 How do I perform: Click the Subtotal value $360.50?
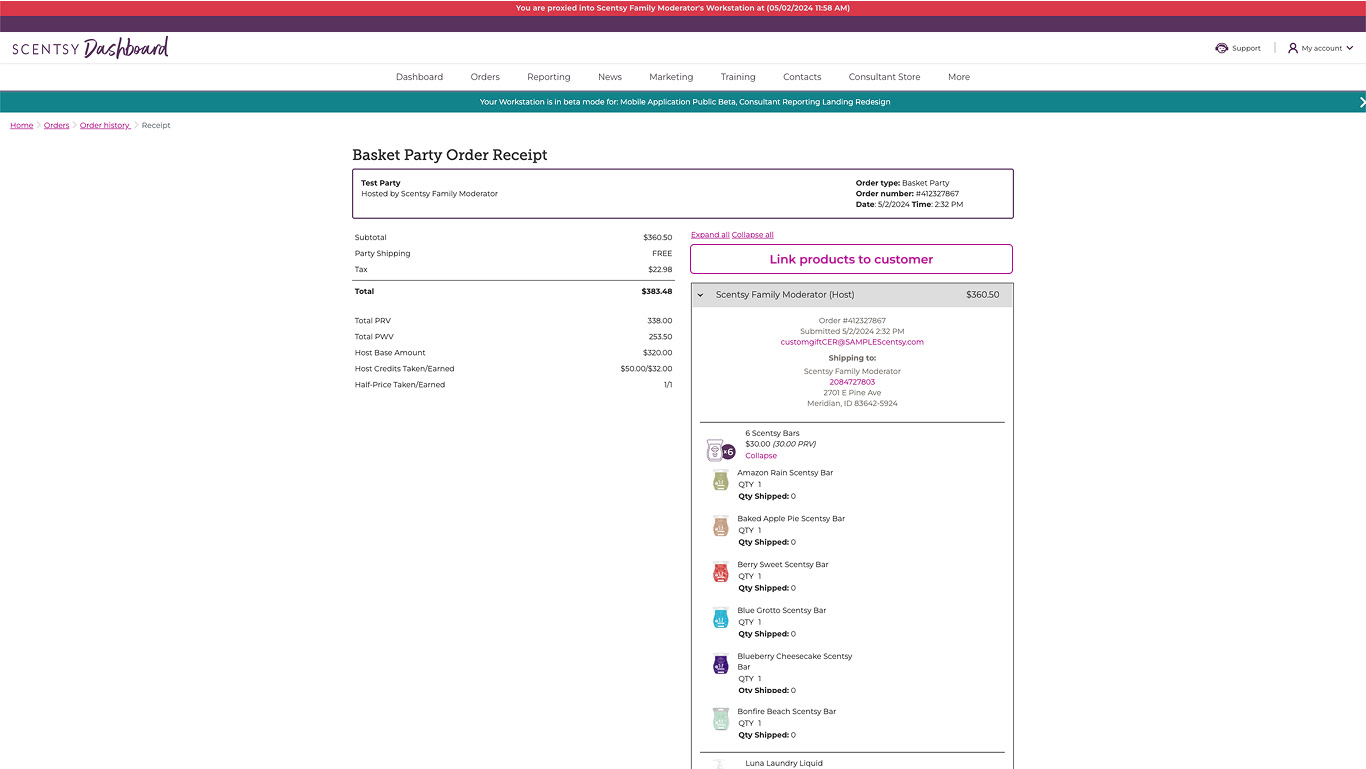coord(658,238)
